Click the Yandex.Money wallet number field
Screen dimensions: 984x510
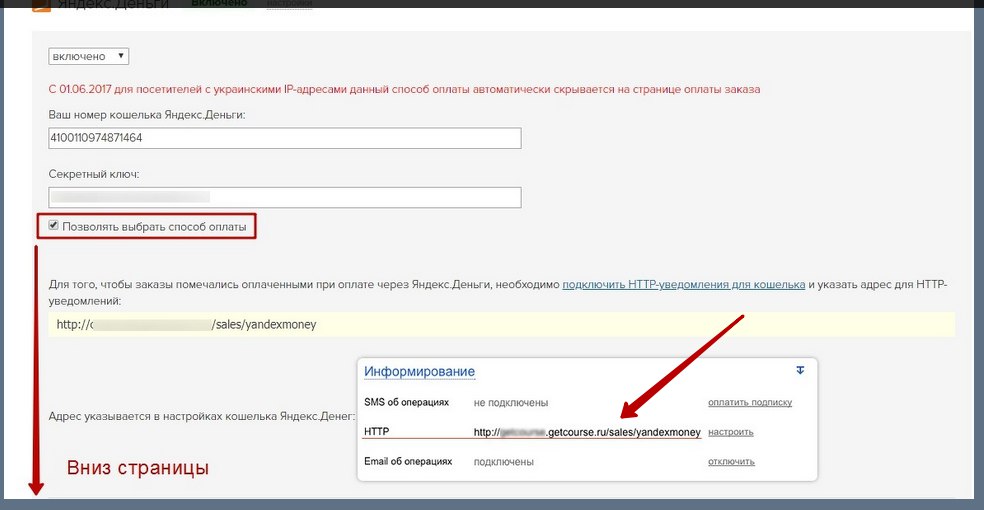click(285, 138)
